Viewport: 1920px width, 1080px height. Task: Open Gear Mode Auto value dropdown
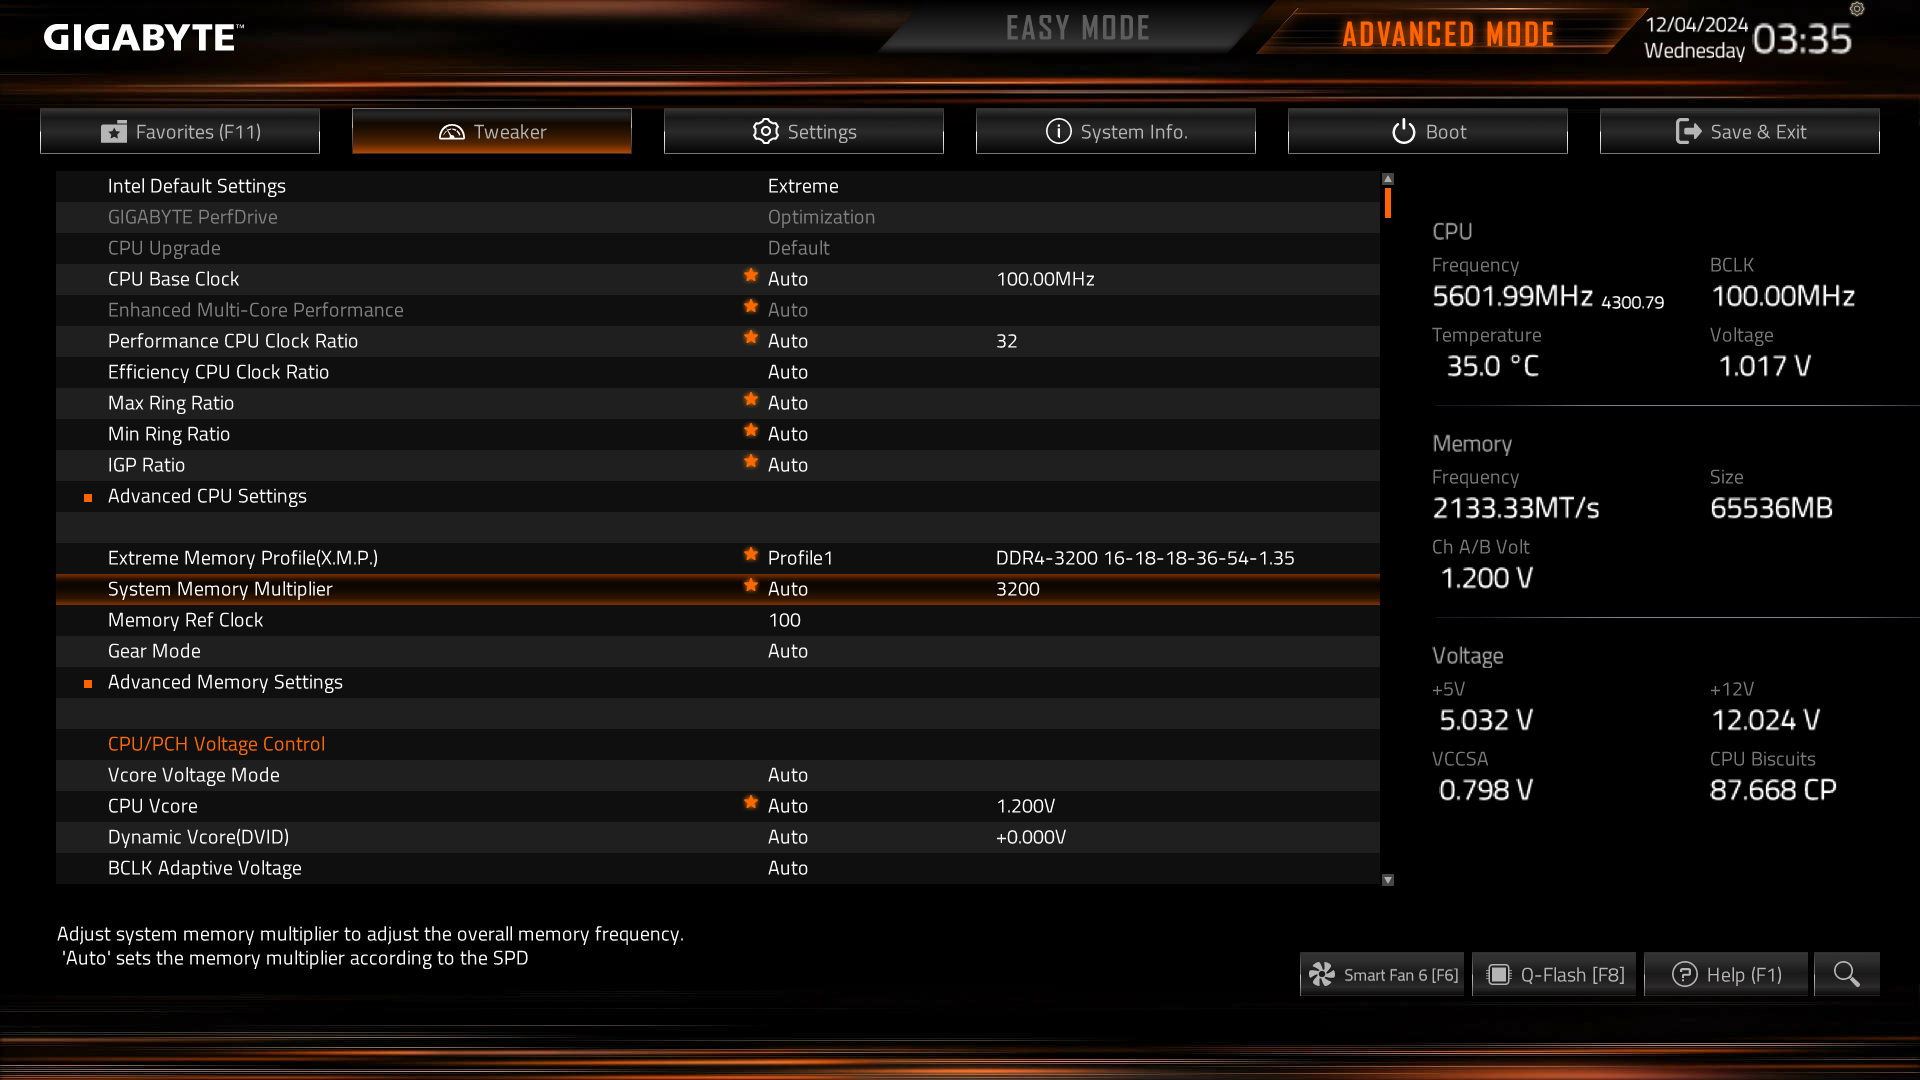click(x=788, y=651)
